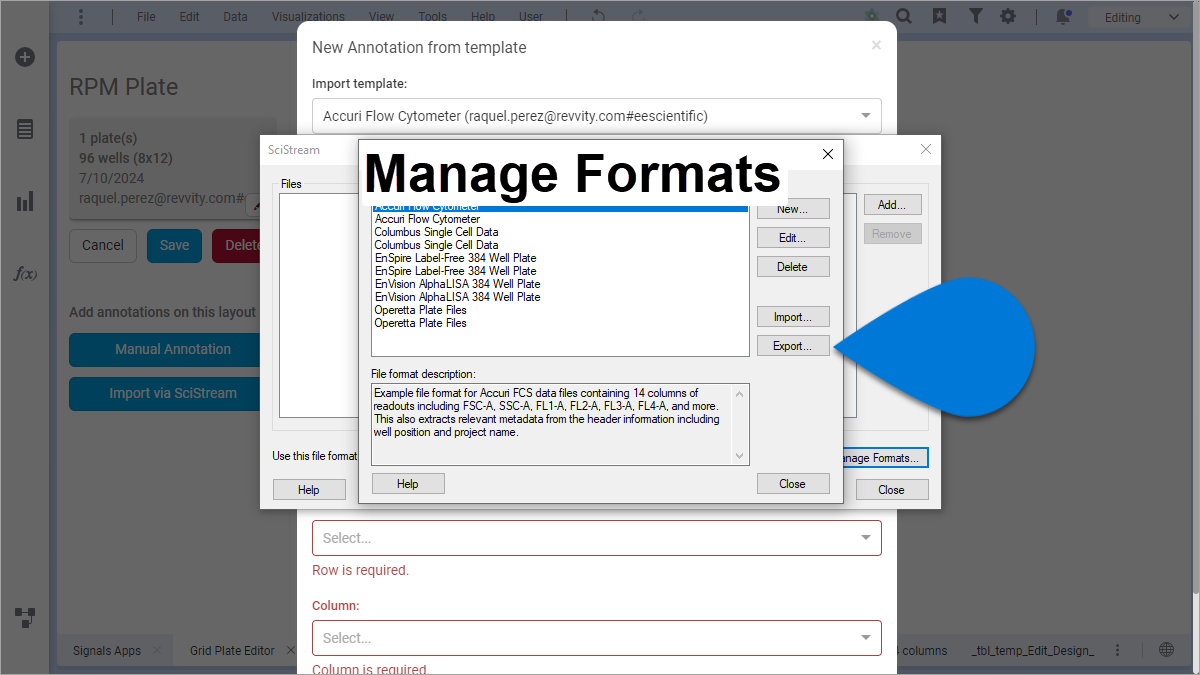Click the plus icon in left sidebar
This screenshot has height=675, width=1200.
point(25,57)
